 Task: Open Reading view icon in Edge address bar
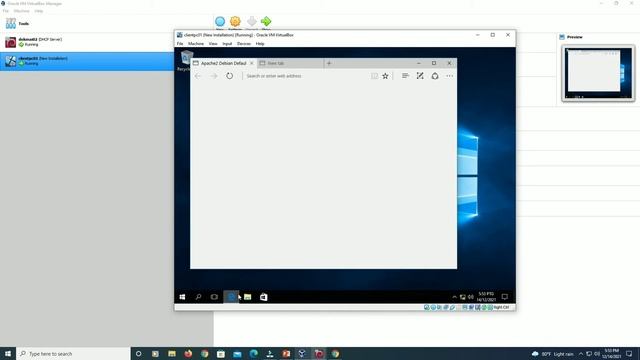(374, 76)
